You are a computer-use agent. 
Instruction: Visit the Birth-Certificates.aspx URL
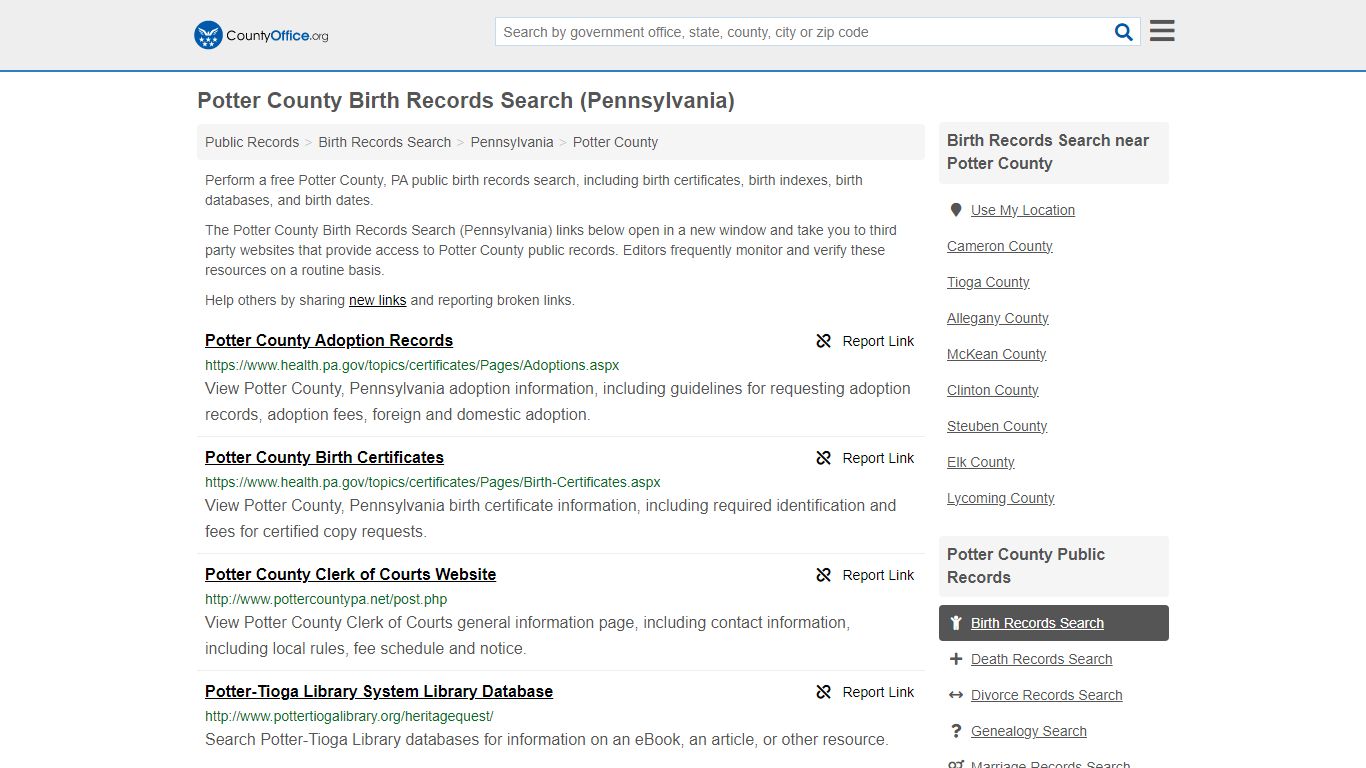click(x=433, y=482)
